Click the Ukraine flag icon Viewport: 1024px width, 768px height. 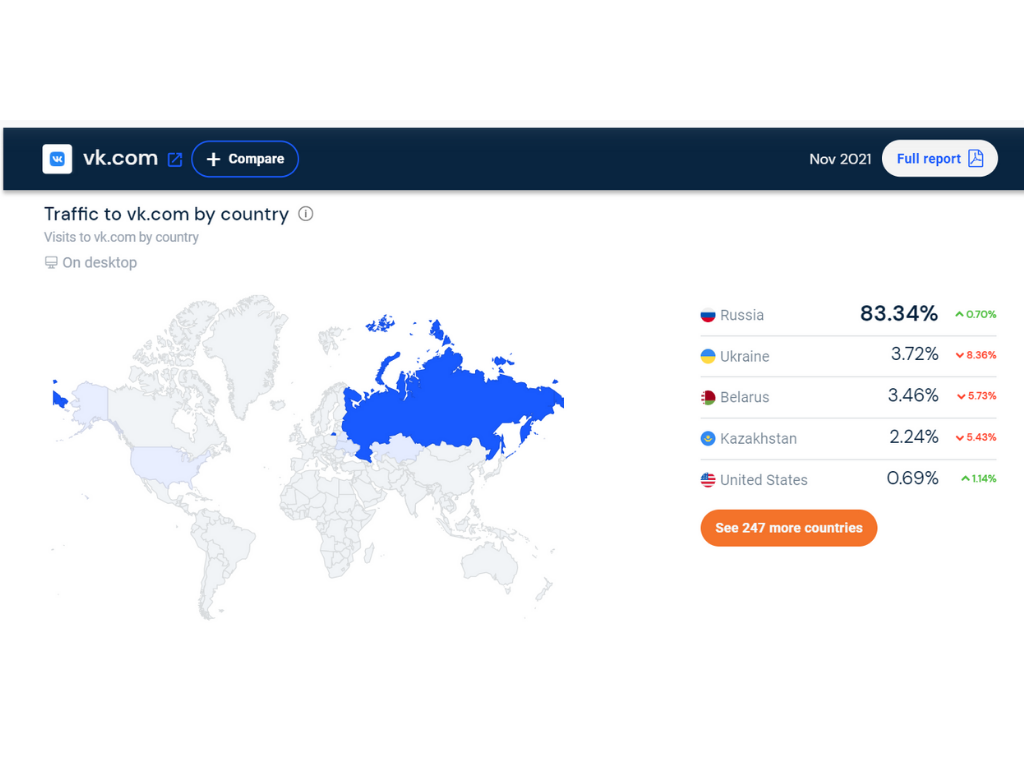tap(708, 356)
